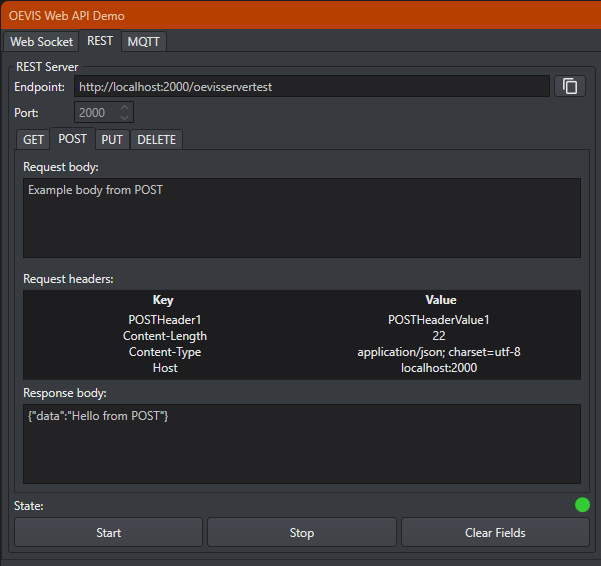
Task: Select the value 22 cell
Action: point(439,336)
